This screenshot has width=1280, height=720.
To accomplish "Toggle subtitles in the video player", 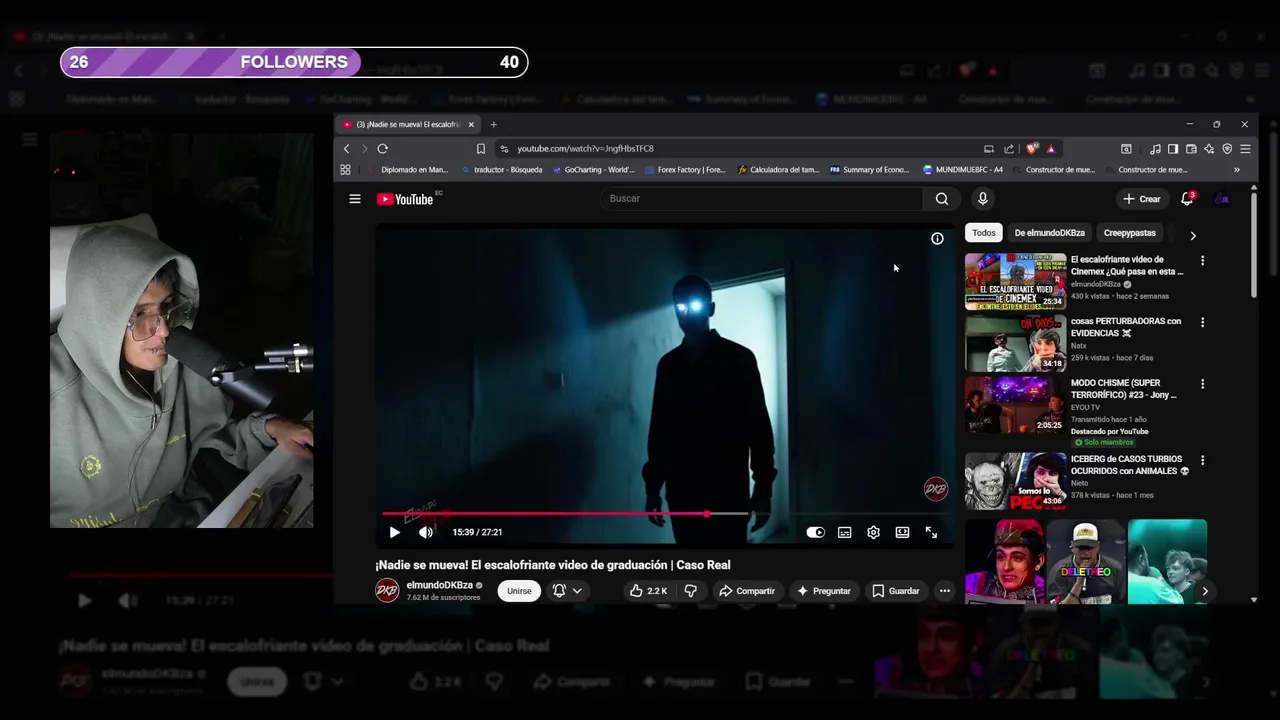I will click(x=844, y=532).
